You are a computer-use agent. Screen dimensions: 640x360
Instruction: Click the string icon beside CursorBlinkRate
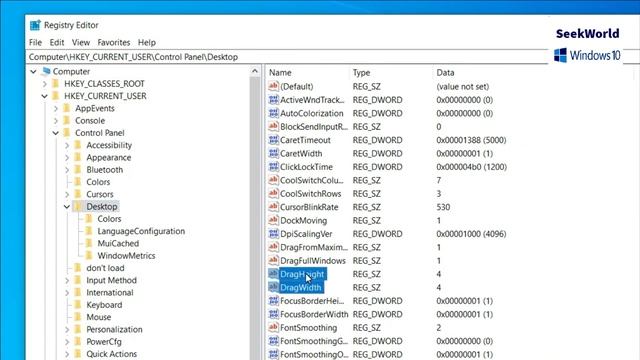273,207
